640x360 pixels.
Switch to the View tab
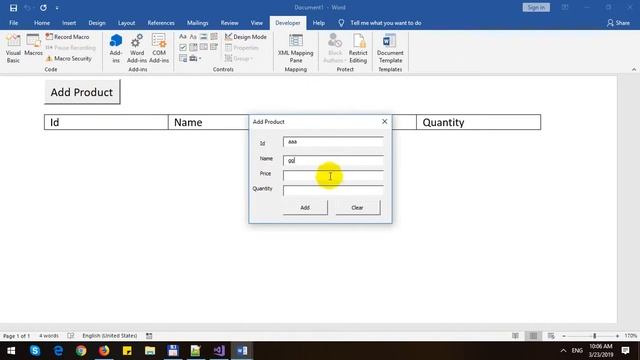[256, 23]
